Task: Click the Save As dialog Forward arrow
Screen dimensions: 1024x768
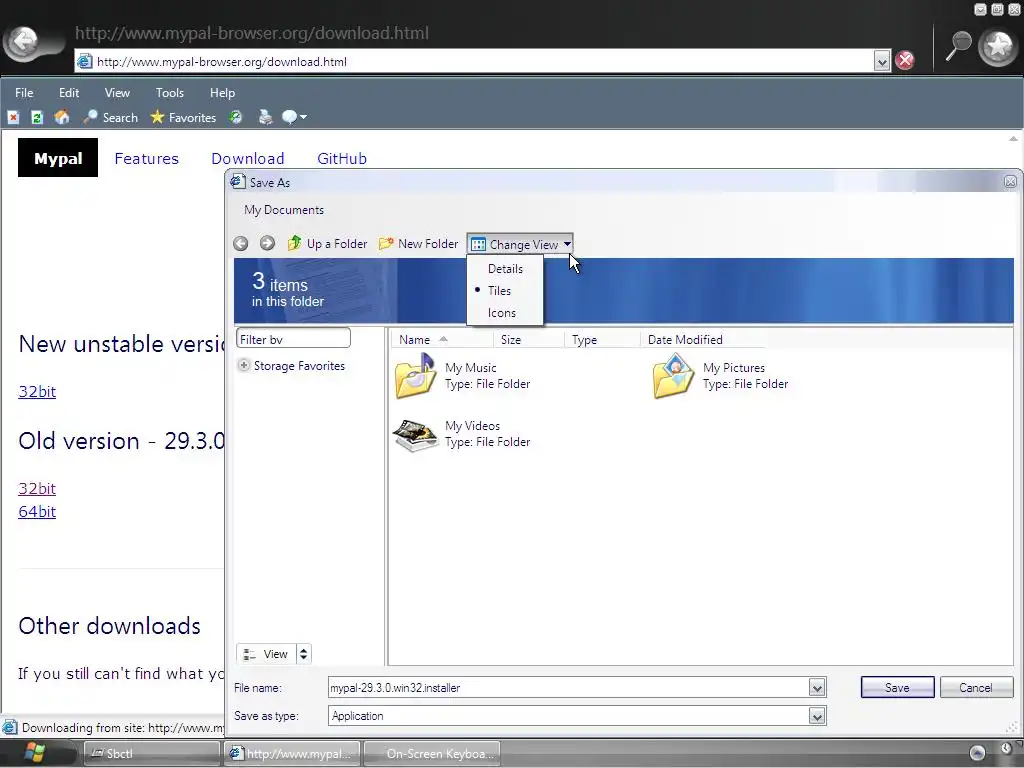Action: 266,244
